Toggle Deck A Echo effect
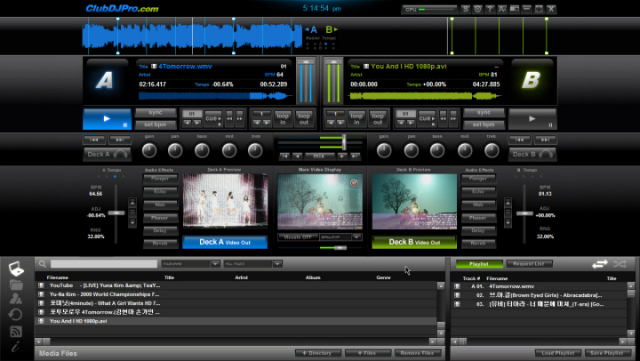The height and width of the screenshot is (361, 640). pos(160,192)
